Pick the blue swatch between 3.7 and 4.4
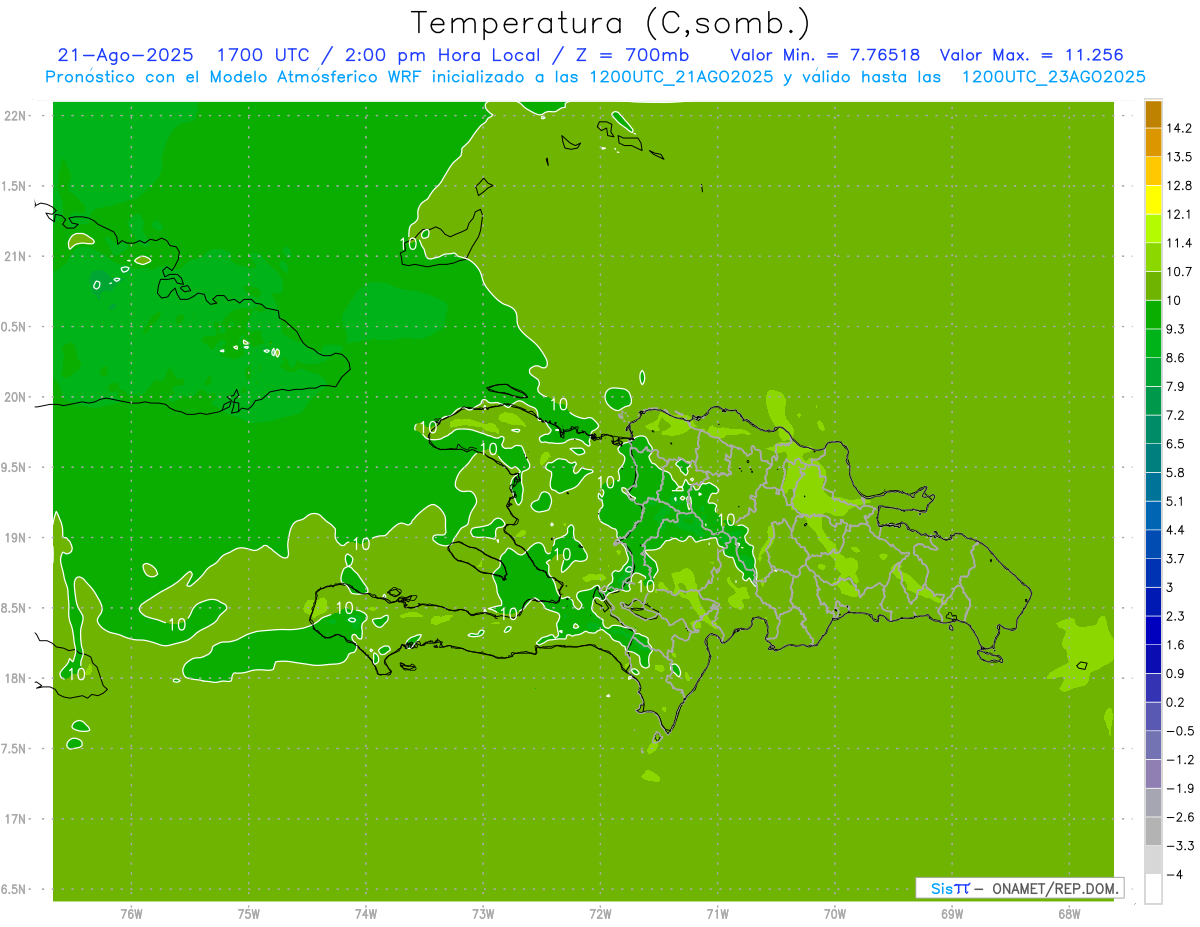1200x927 pixels. click(x=1153, y=544)
